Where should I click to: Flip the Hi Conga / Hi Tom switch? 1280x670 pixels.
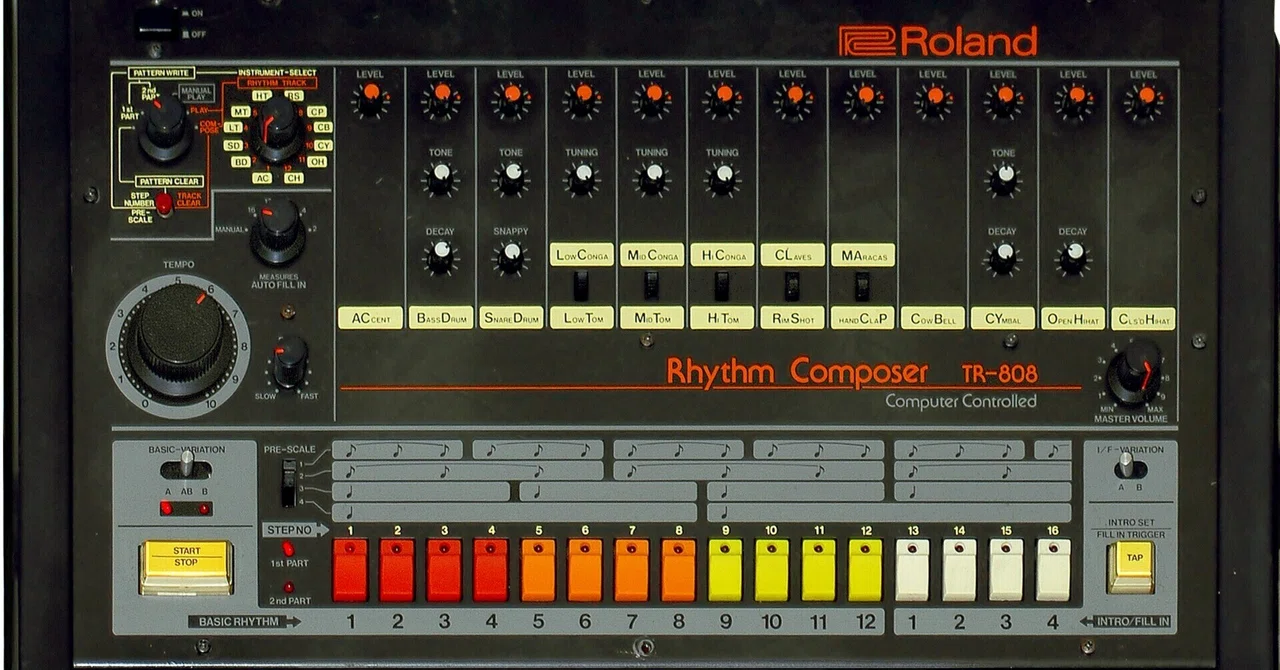pos(722,287)
